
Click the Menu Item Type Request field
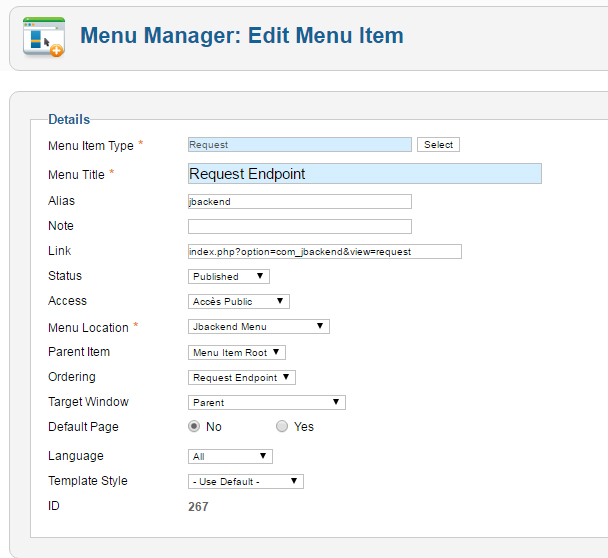tap(300, 145)
